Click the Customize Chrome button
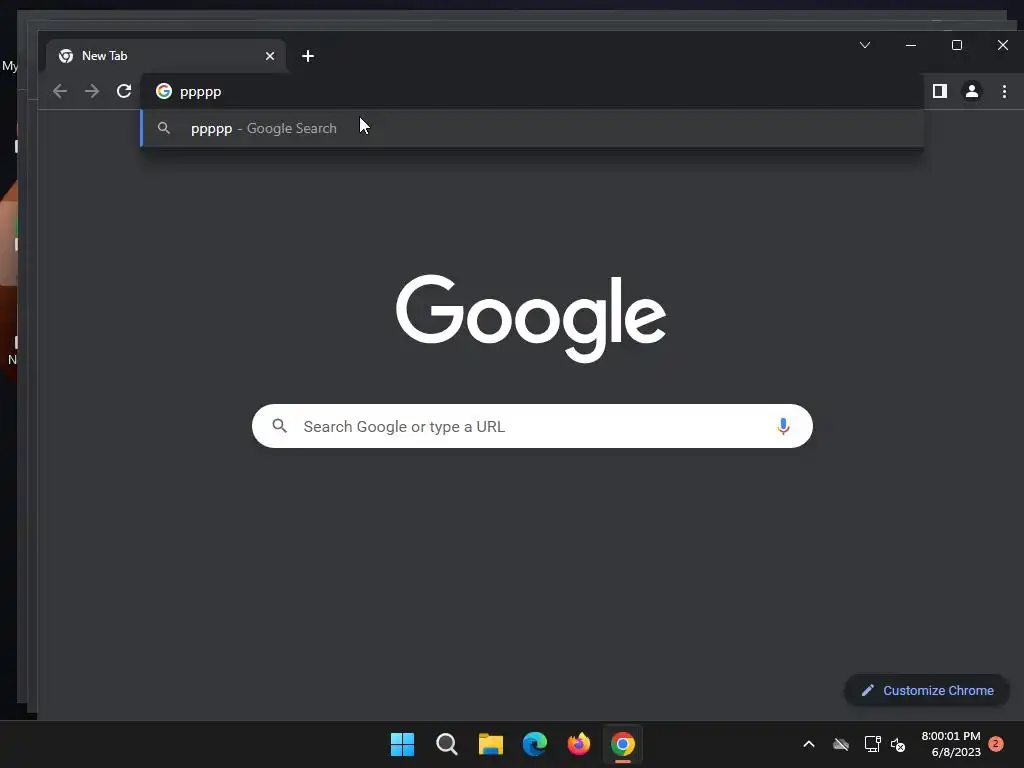 pos(927,690)
